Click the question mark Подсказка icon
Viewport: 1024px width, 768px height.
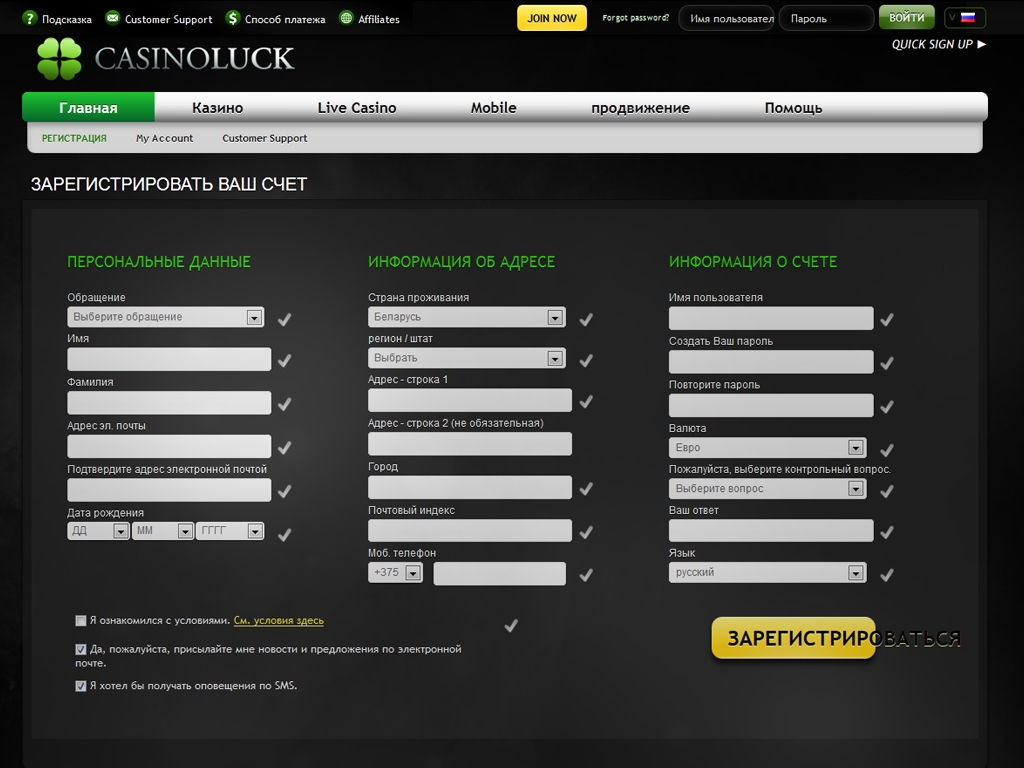[x=29, y=18]
